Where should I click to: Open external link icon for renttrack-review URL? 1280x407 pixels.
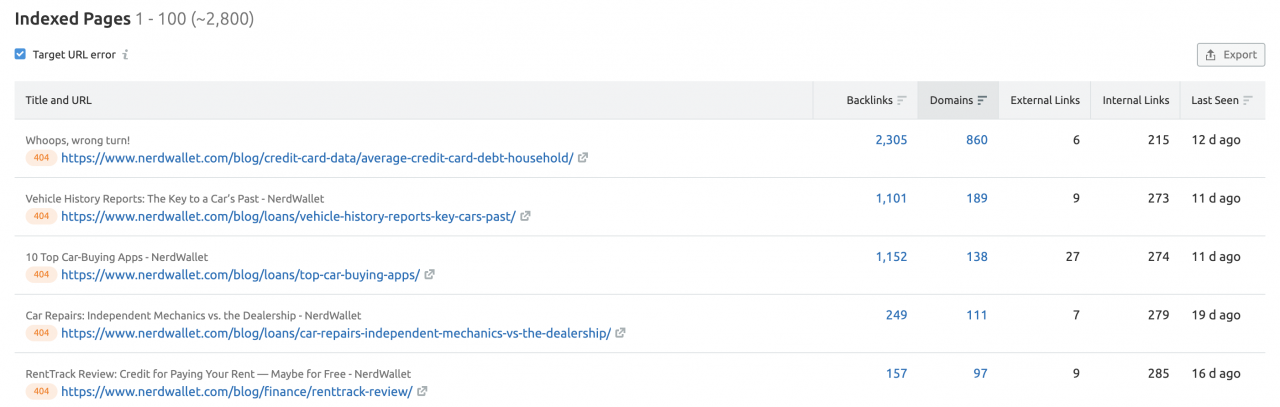tap(422, 391)
